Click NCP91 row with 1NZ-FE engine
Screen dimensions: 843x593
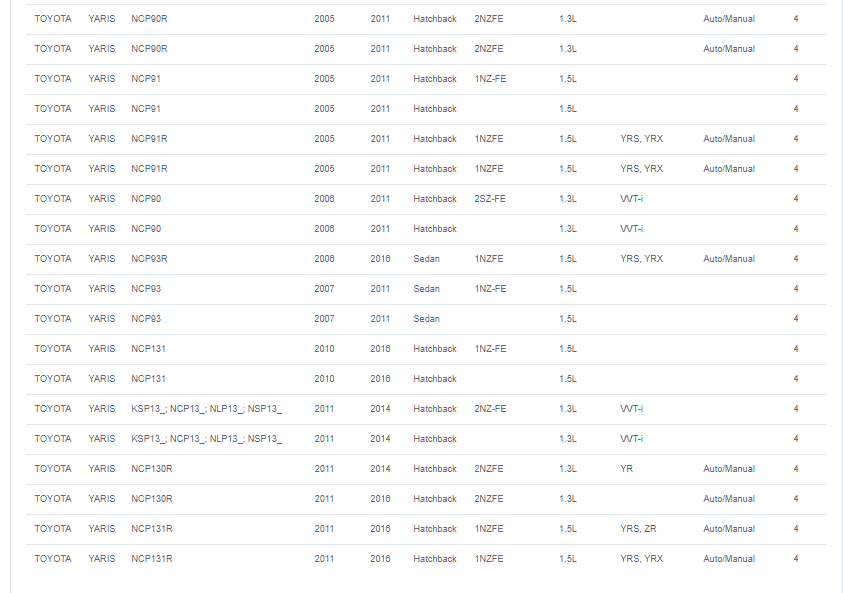425,79
